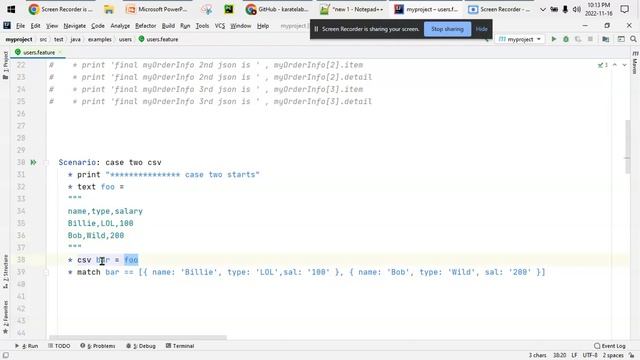The image size is (640, 360).
Task: Open the Build menu
Action: point(168,26)
